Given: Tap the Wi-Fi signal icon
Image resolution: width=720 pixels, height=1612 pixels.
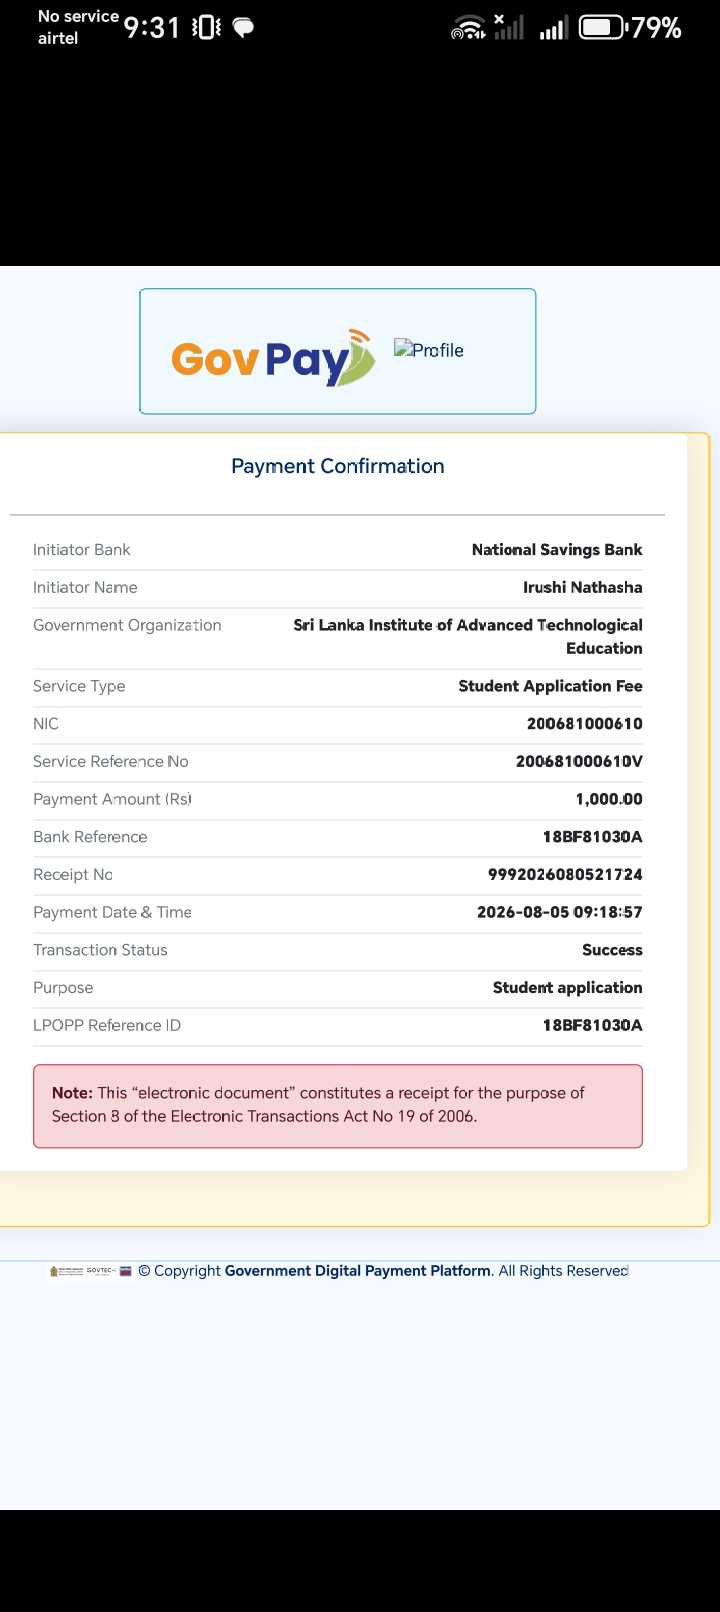Looking at the screenshot, I should pyautogui.click(x=468, y=28).
